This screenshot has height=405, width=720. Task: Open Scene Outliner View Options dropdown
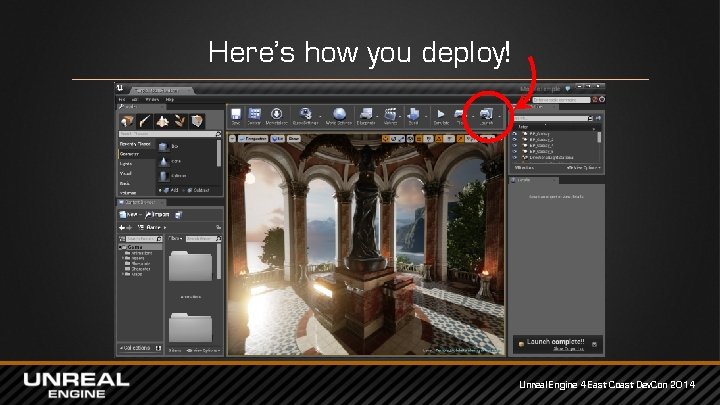(x=584, y=168)
